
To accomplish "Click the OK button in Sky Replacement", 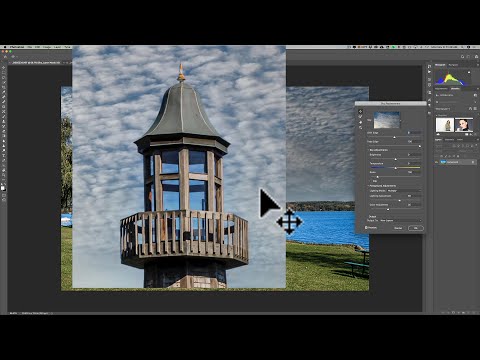I will click(416, 228).
